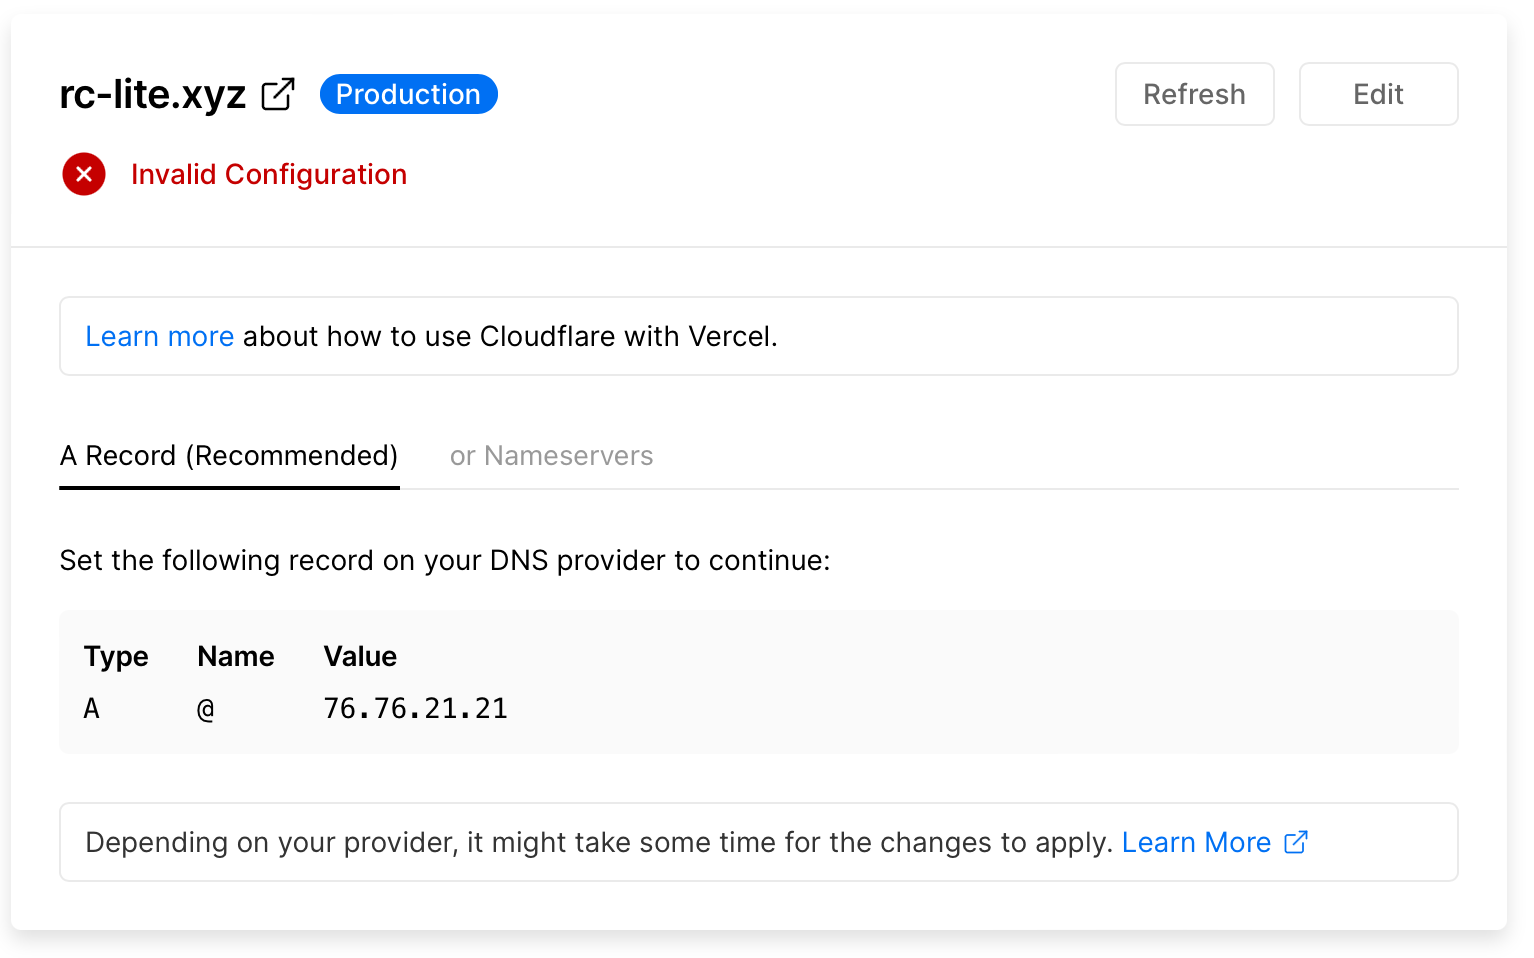Edit the domain settings
Screen dimensions: 1534x958
1378,93
